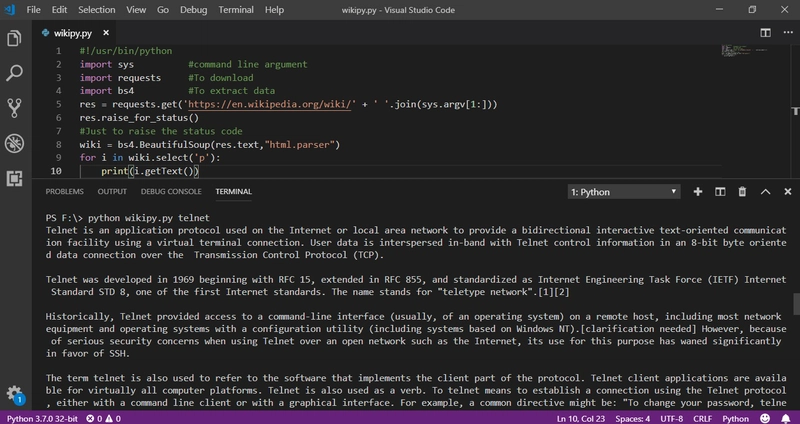This screenshot has height=424, width=800.
Task: Switch to the PROBLEMS panel tab
Action: click(x=64, y=191)
